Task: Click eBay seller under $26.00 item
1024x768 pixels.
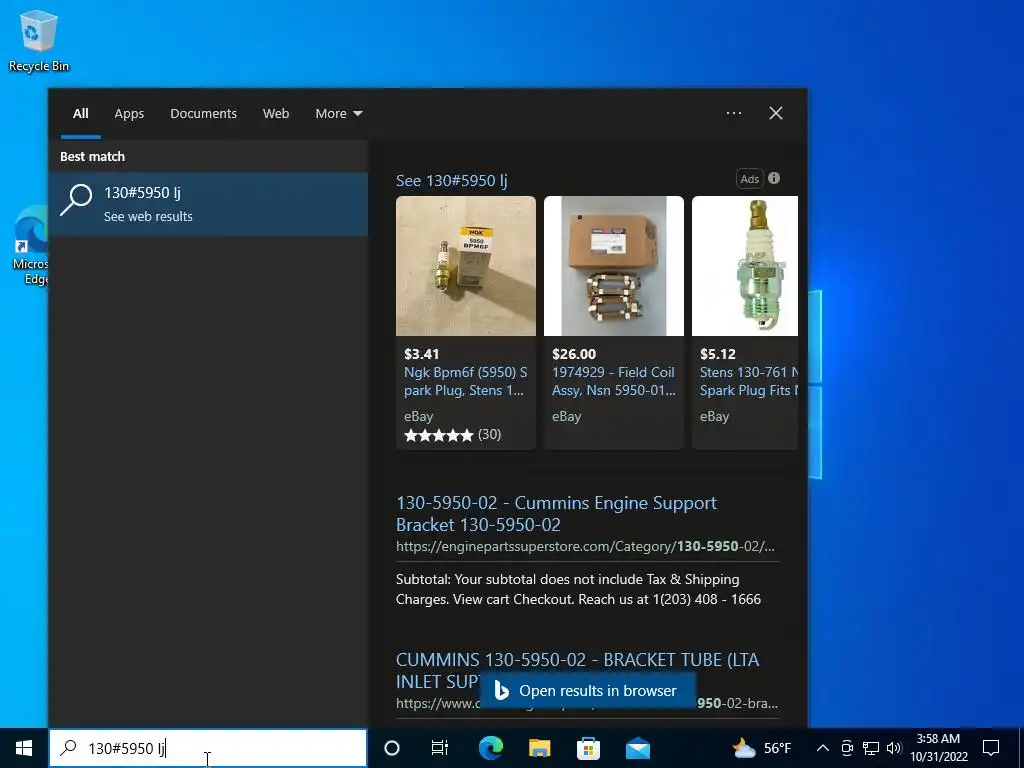Action: point(566,416)
